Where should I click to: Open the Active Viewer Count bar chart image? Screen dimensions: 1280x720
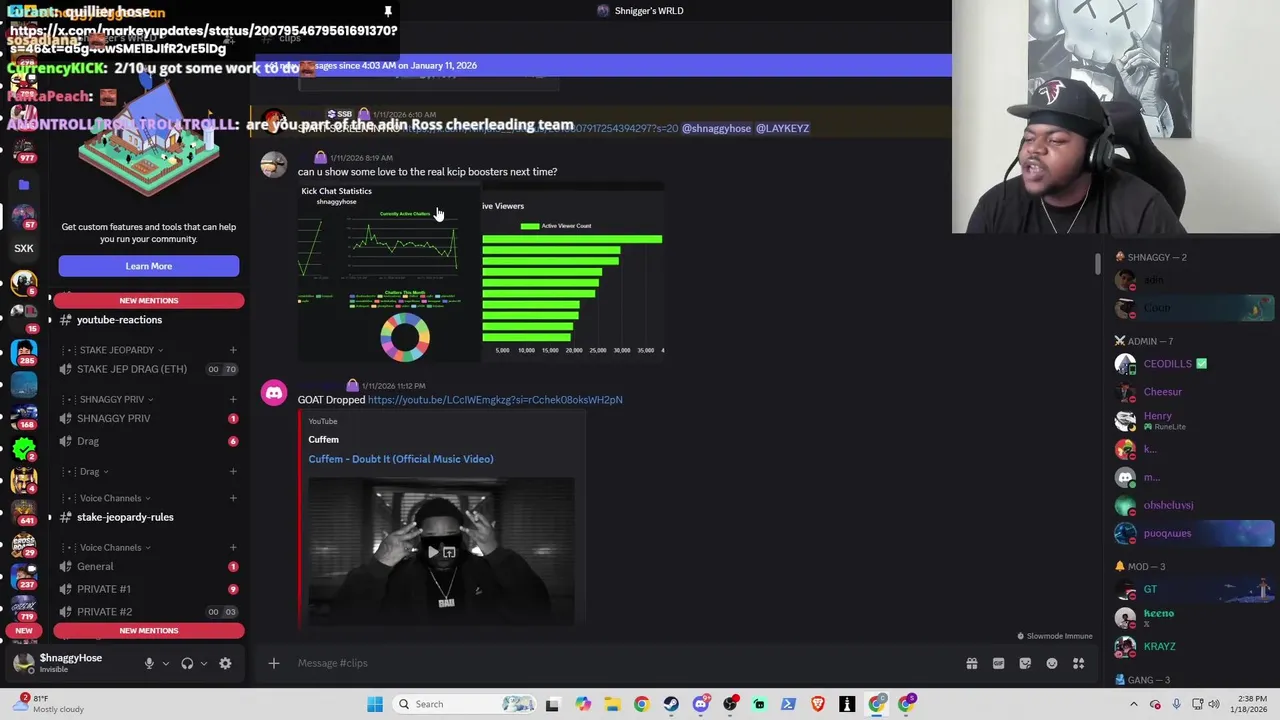(x=573, y=272)
